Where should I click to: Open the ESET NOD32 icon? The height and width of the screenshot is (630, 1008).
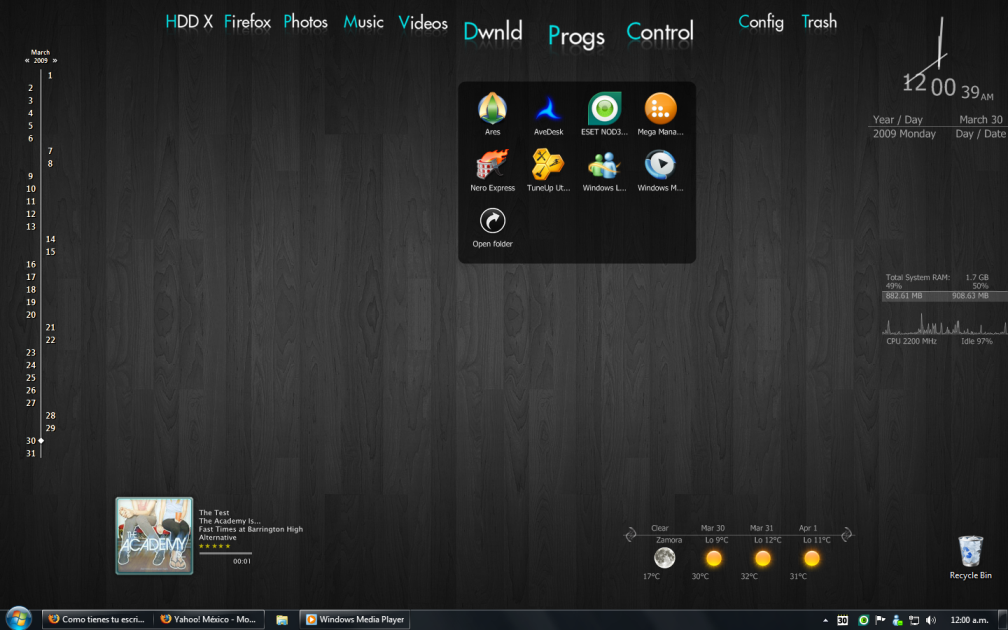click(x=604, y=108)
